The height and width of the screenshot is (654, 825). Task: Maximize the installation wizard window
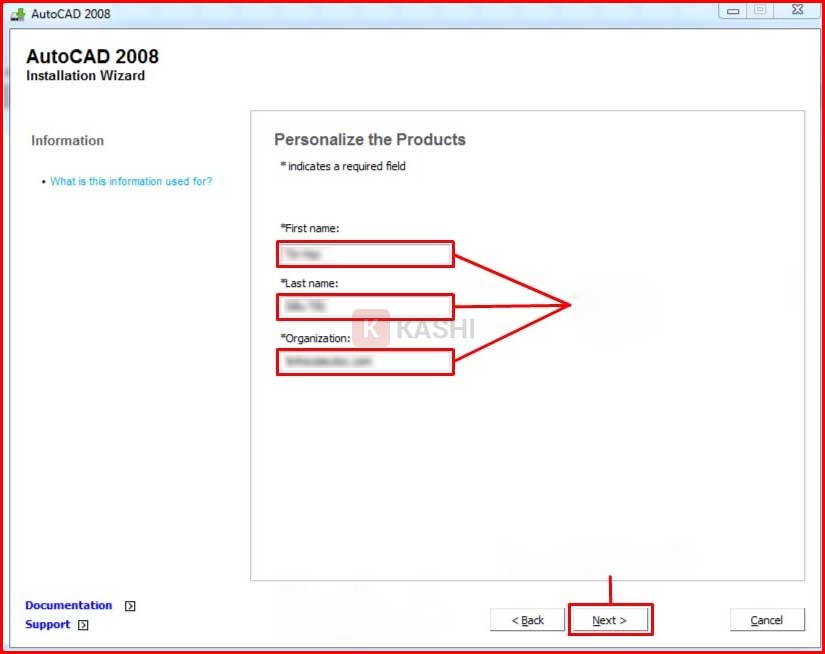click(760, 10)
